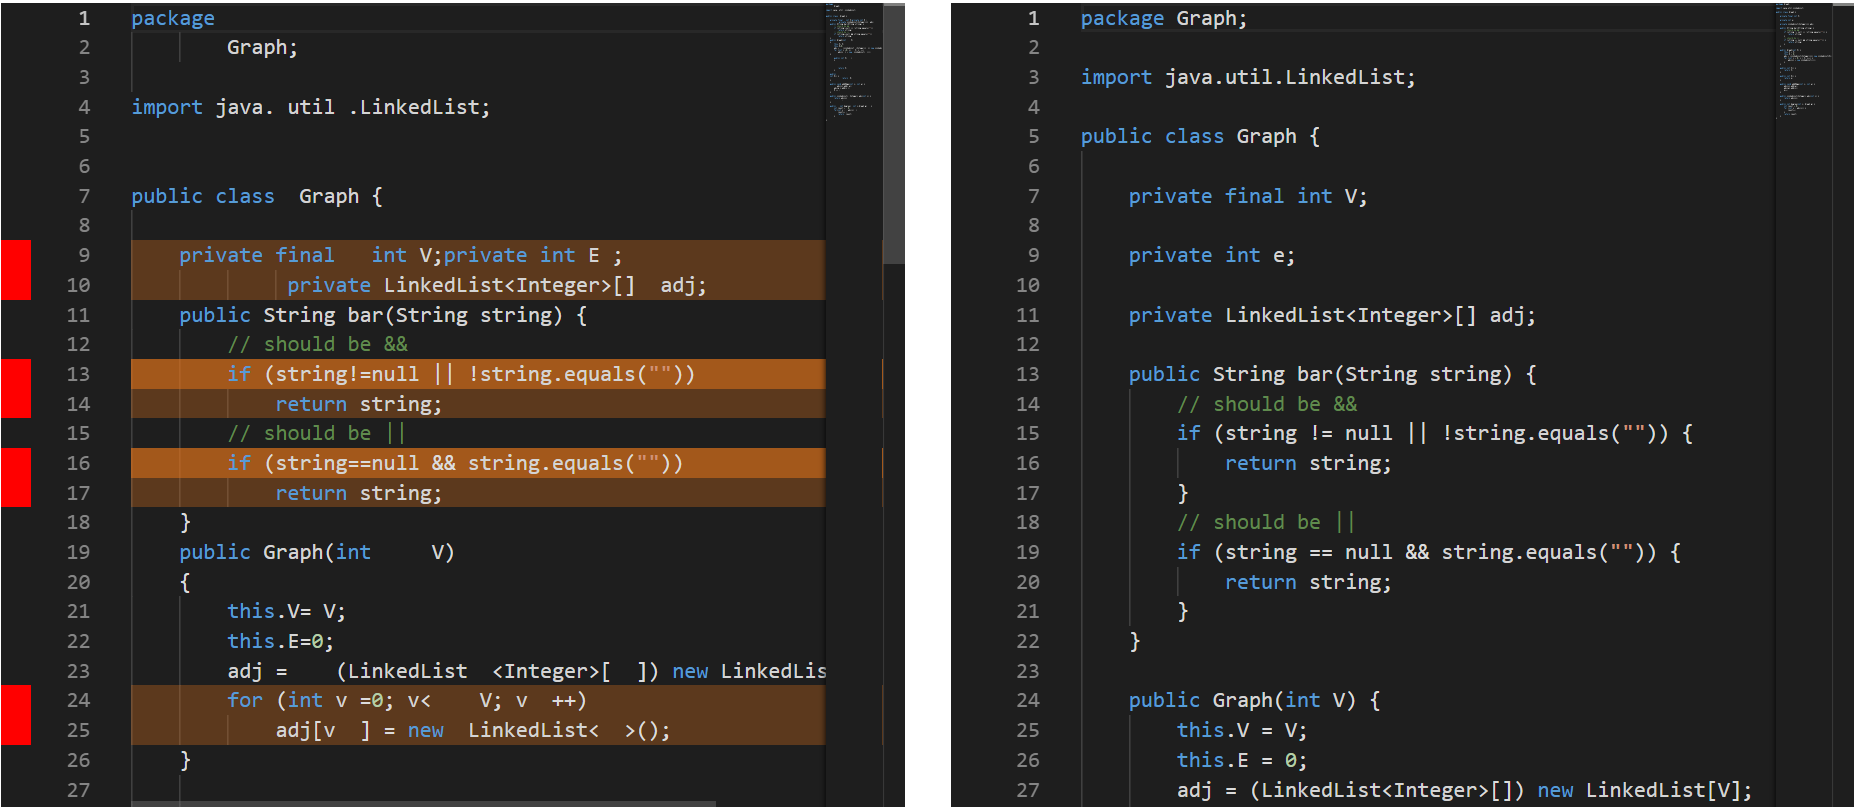Click the right editor's minimap code preview
This screenshot has height=807, width=1862.
coord(1803,60)
